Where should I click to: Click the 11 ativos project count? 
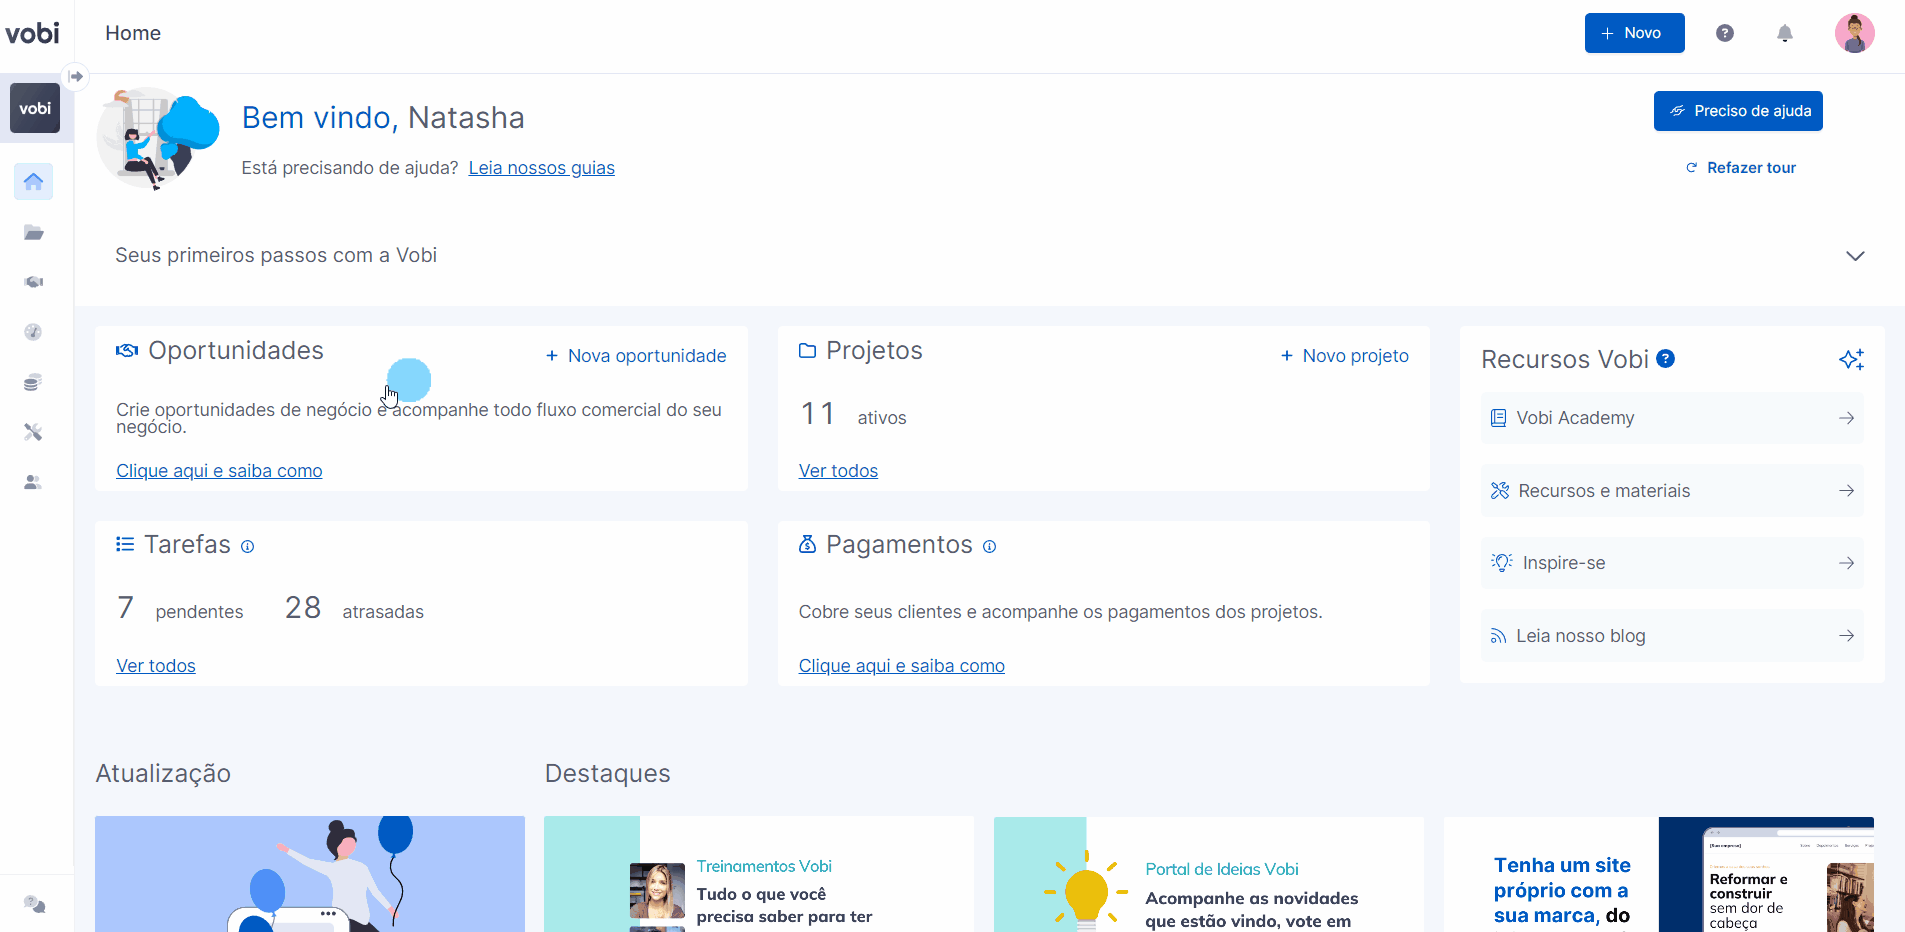pyautogui.click(x=853, y=414)
